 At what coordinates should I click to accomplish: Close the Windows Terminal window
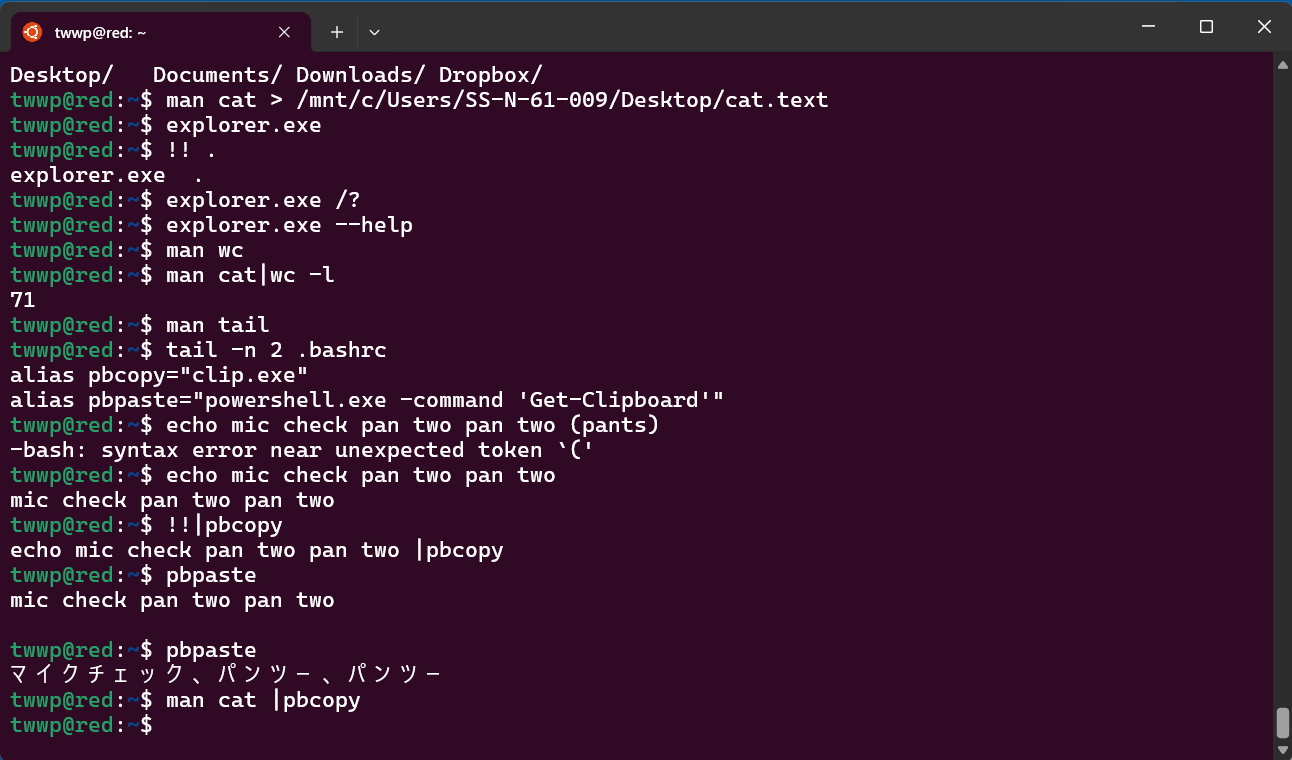(x=1264, y=27)
